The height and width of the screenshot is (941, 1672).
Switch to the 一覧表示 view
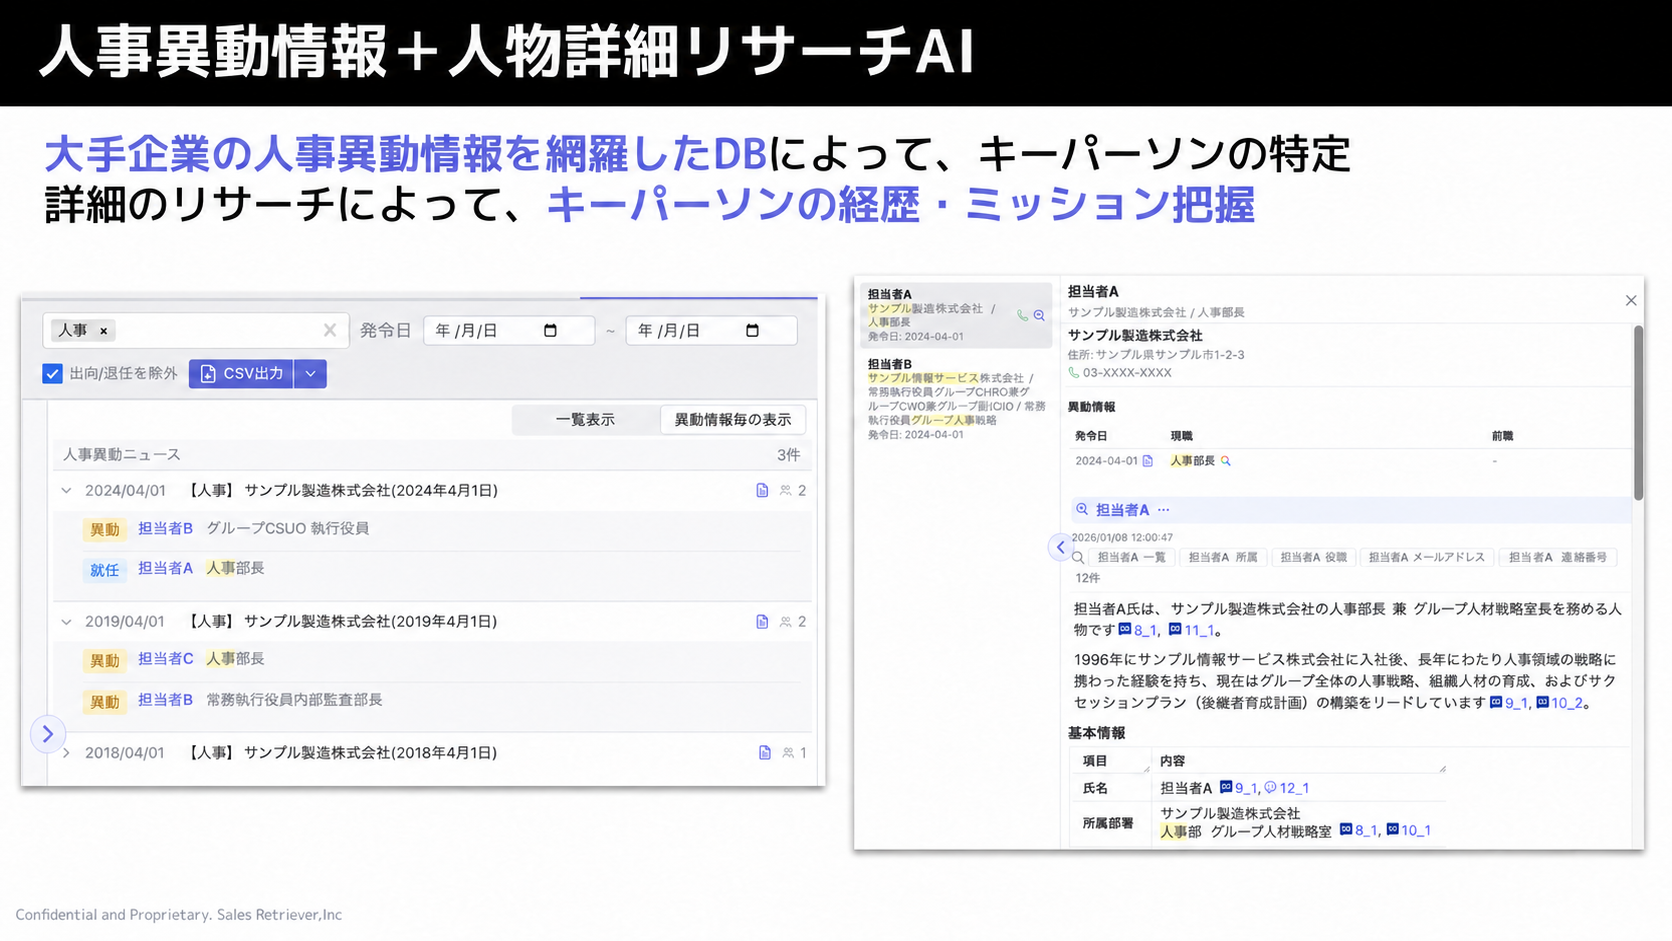point(585,420)
